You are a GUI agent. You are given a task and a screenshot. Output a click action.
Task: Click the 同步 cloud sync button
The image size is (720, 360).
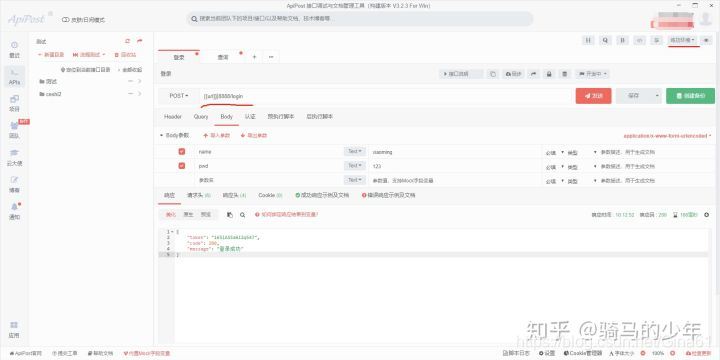point(513,74)
